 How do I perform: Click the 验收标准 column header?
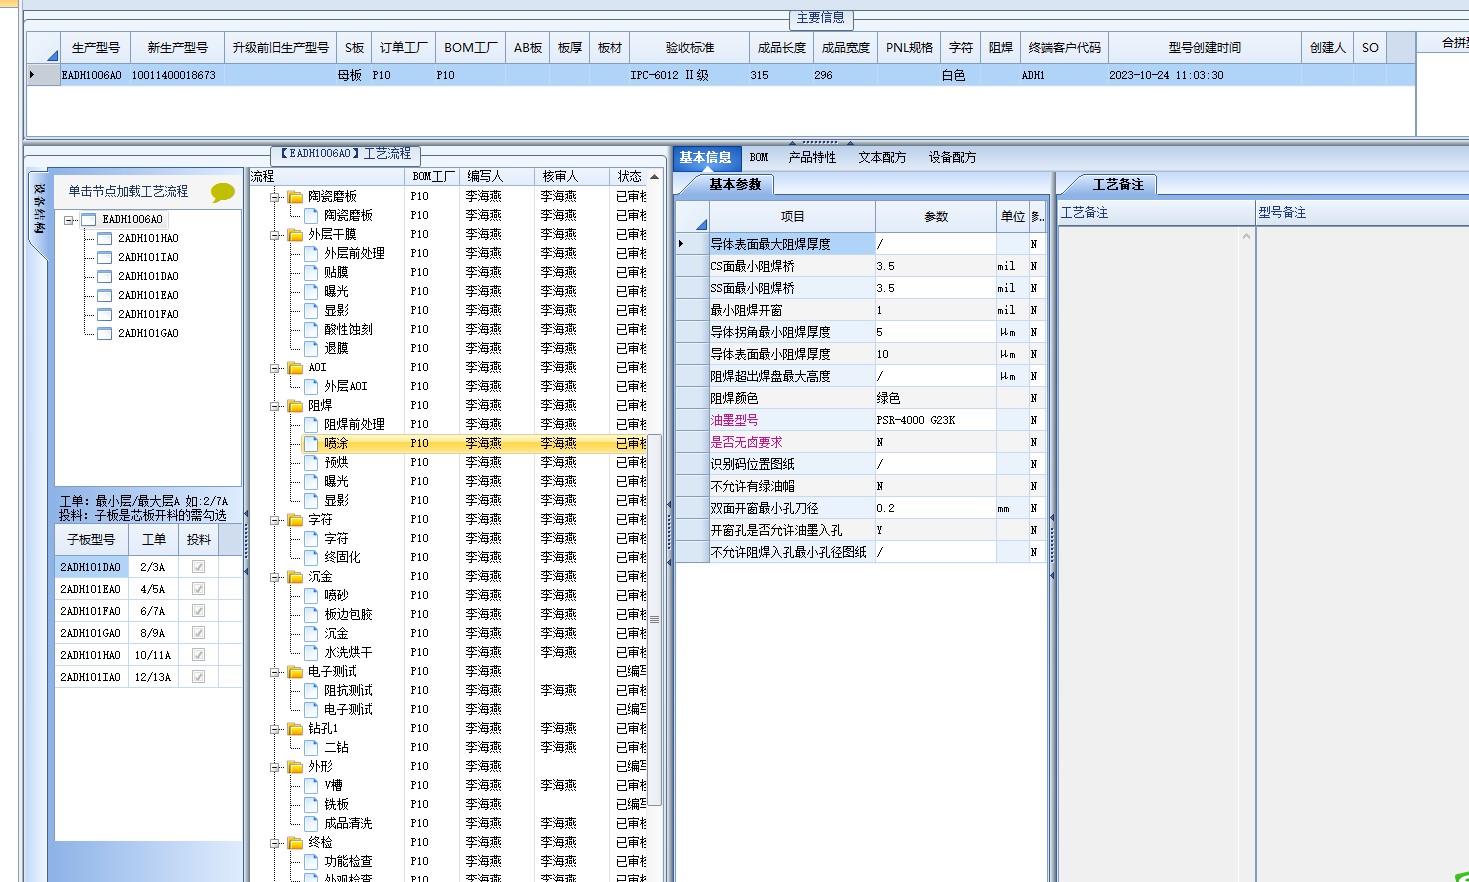[690, 47]
